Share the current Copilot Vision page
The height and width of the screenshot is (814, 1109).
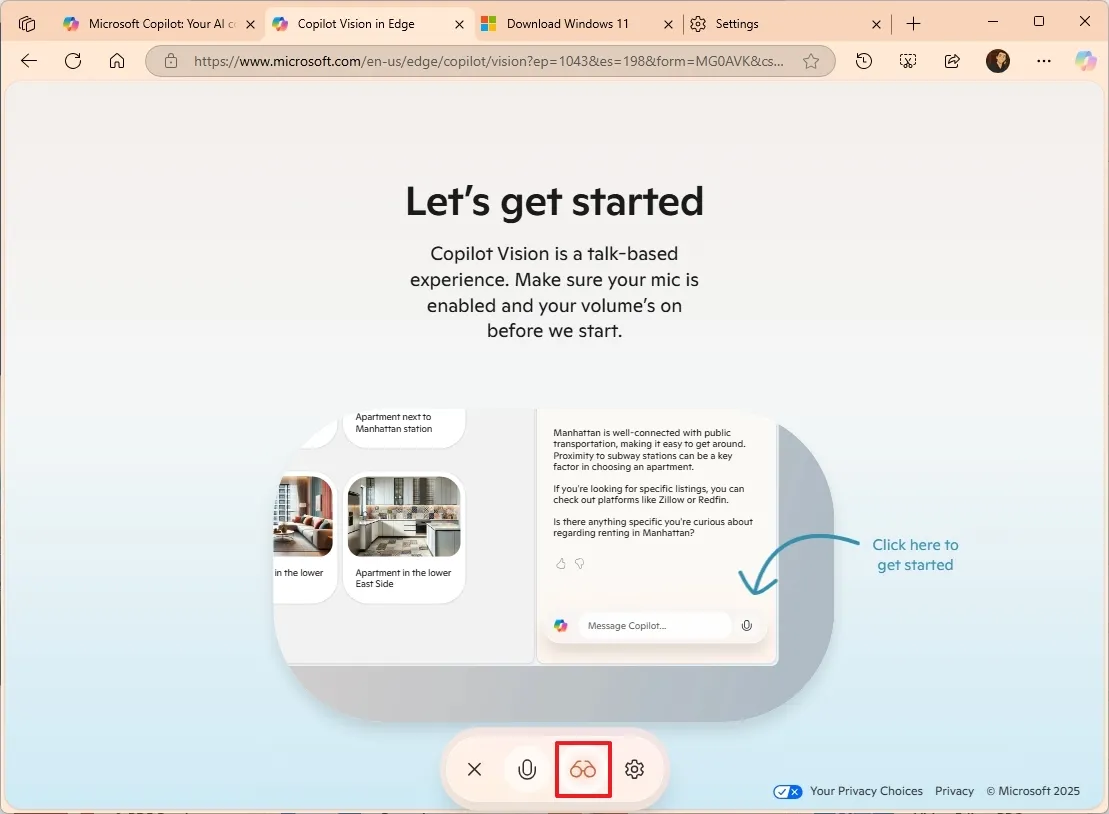(952, 61)
